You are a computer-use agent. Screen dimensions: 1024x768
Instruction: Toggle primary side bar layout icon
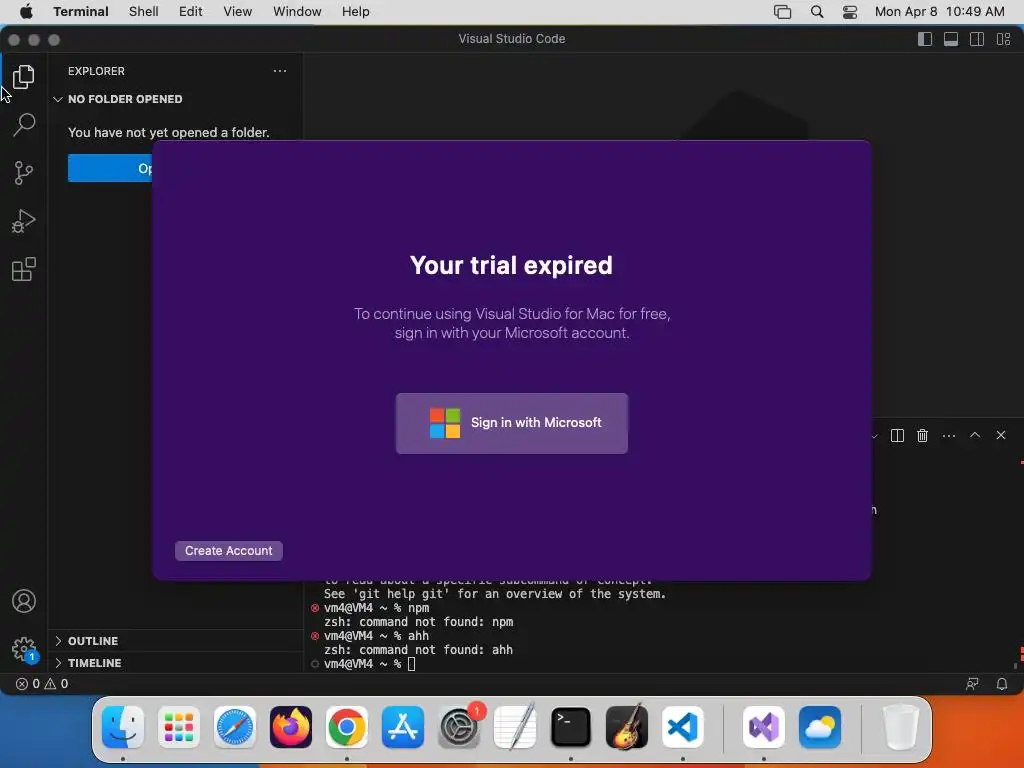[x=925, y=39]
